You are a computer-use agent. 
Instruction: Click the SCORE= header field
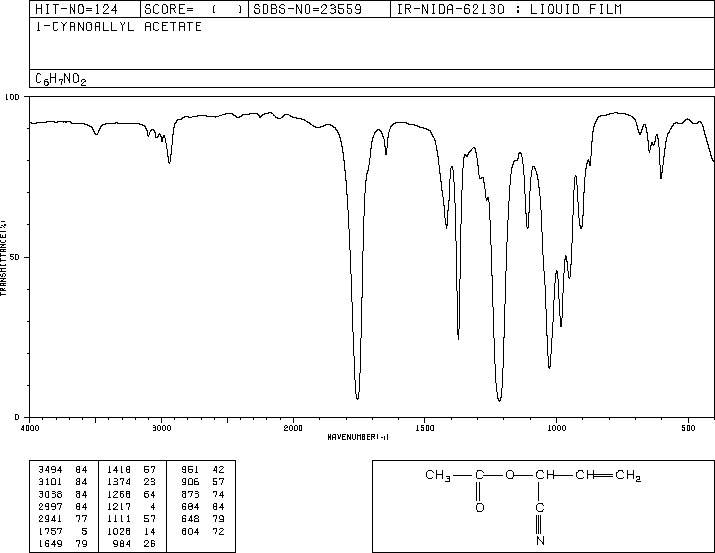click(193, 9)
